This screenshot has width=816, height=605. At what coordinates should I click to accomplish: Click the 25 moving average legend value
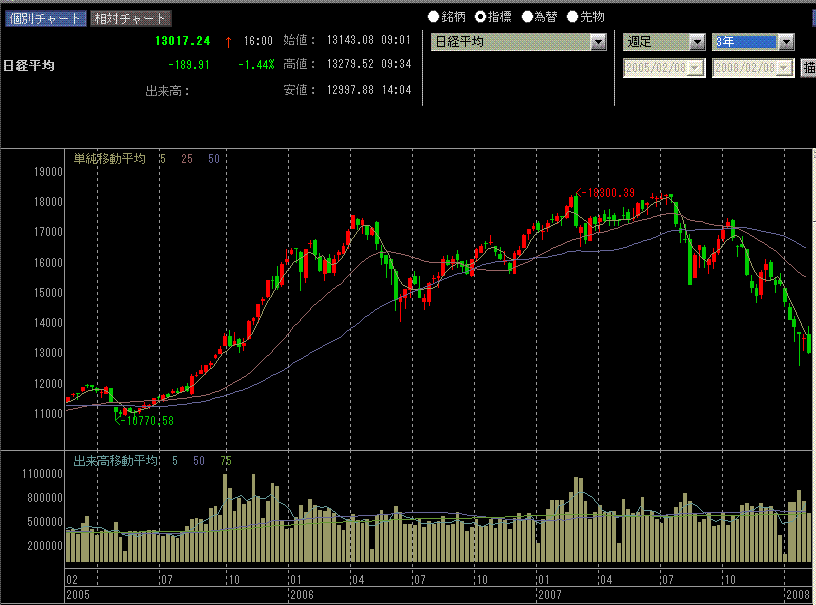coord(187,159)
